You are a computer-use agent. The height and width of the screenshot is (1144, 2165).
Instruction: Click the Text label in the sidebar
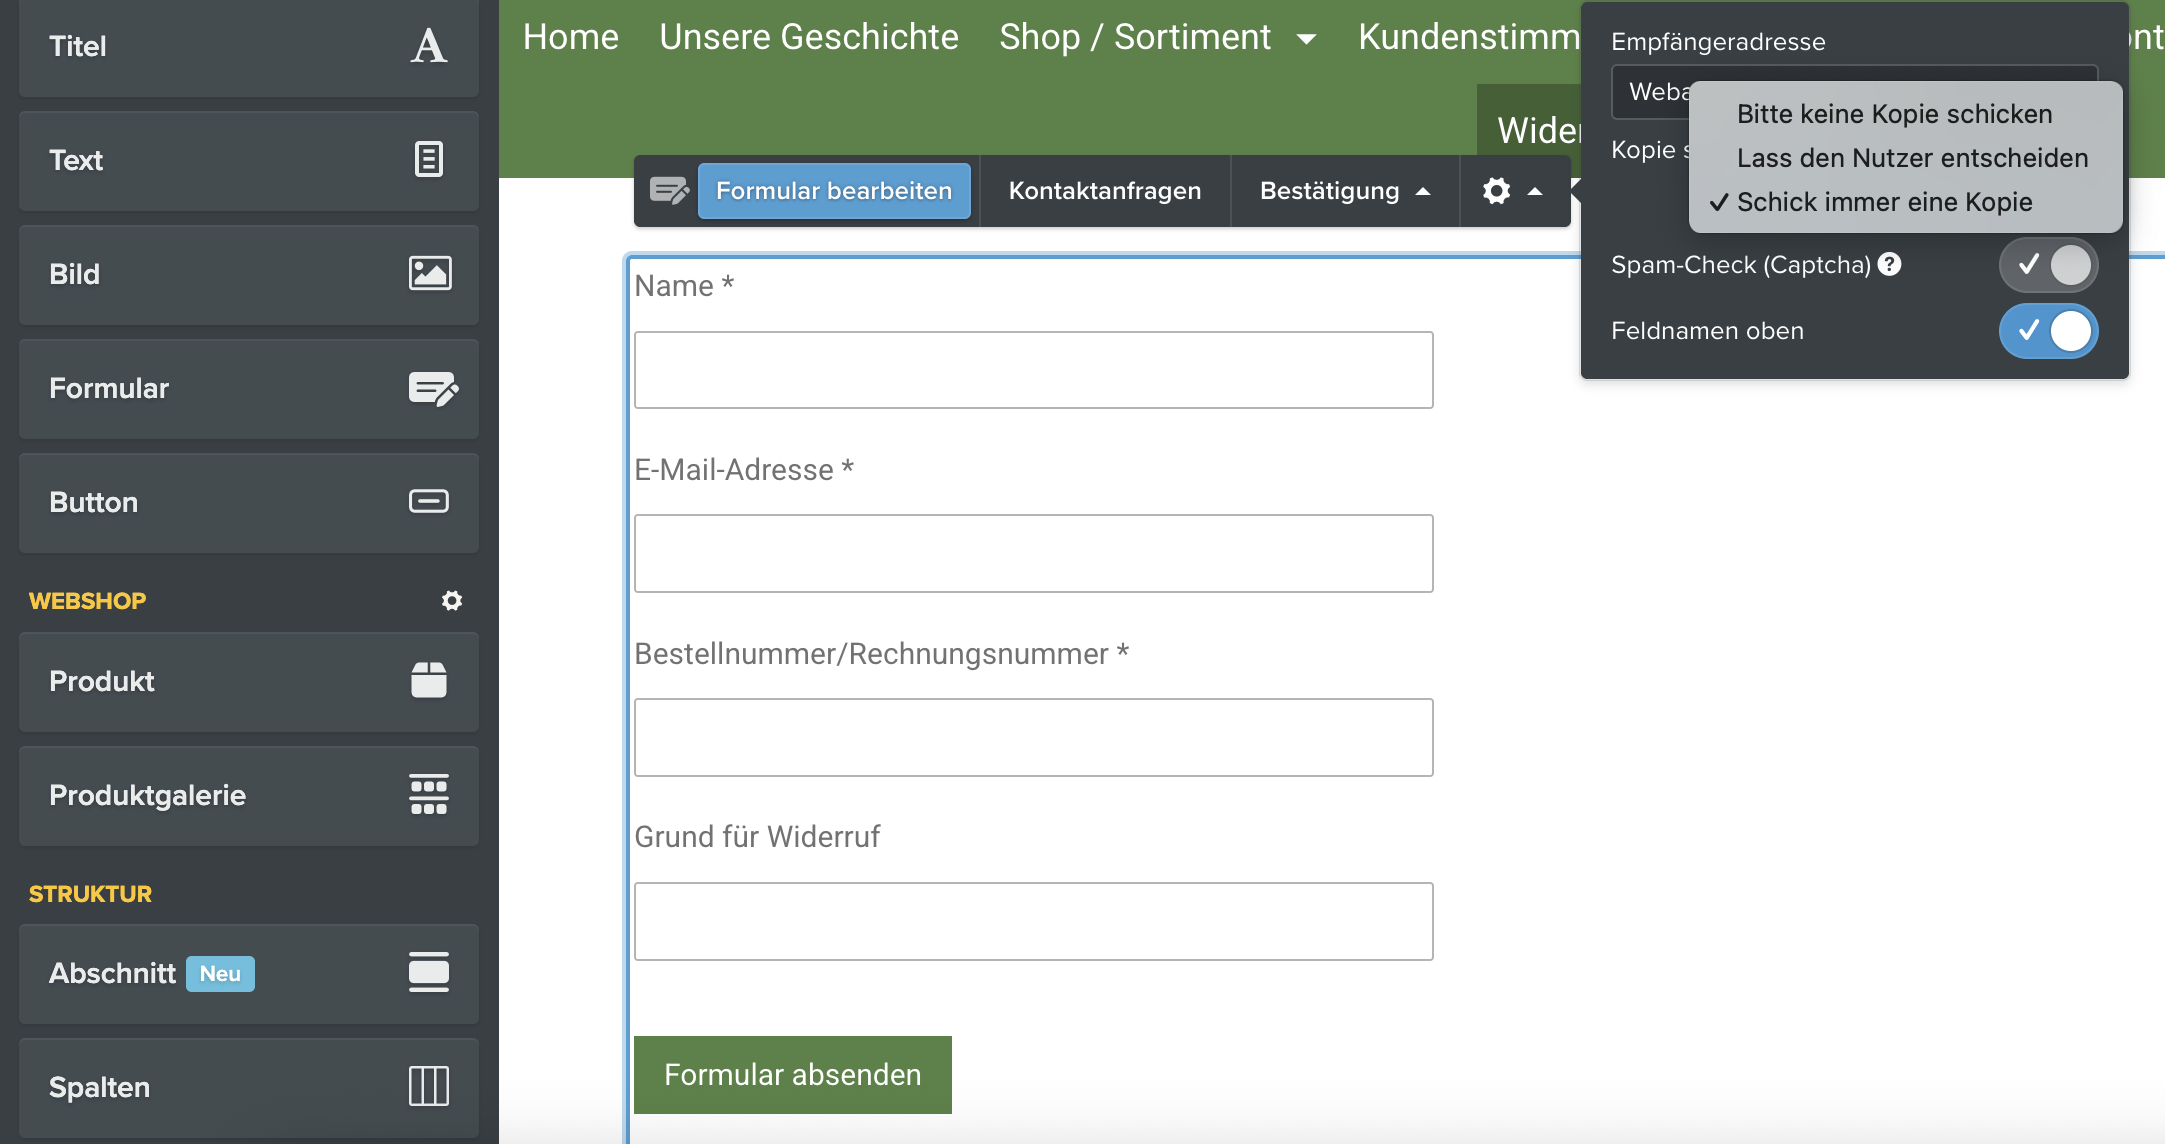point(76,160)
